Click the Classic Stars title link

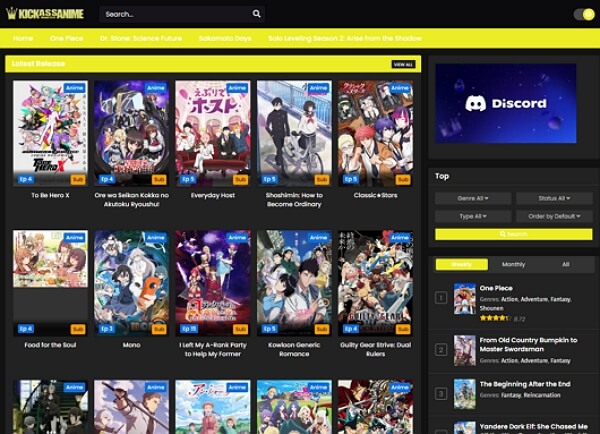375,195
